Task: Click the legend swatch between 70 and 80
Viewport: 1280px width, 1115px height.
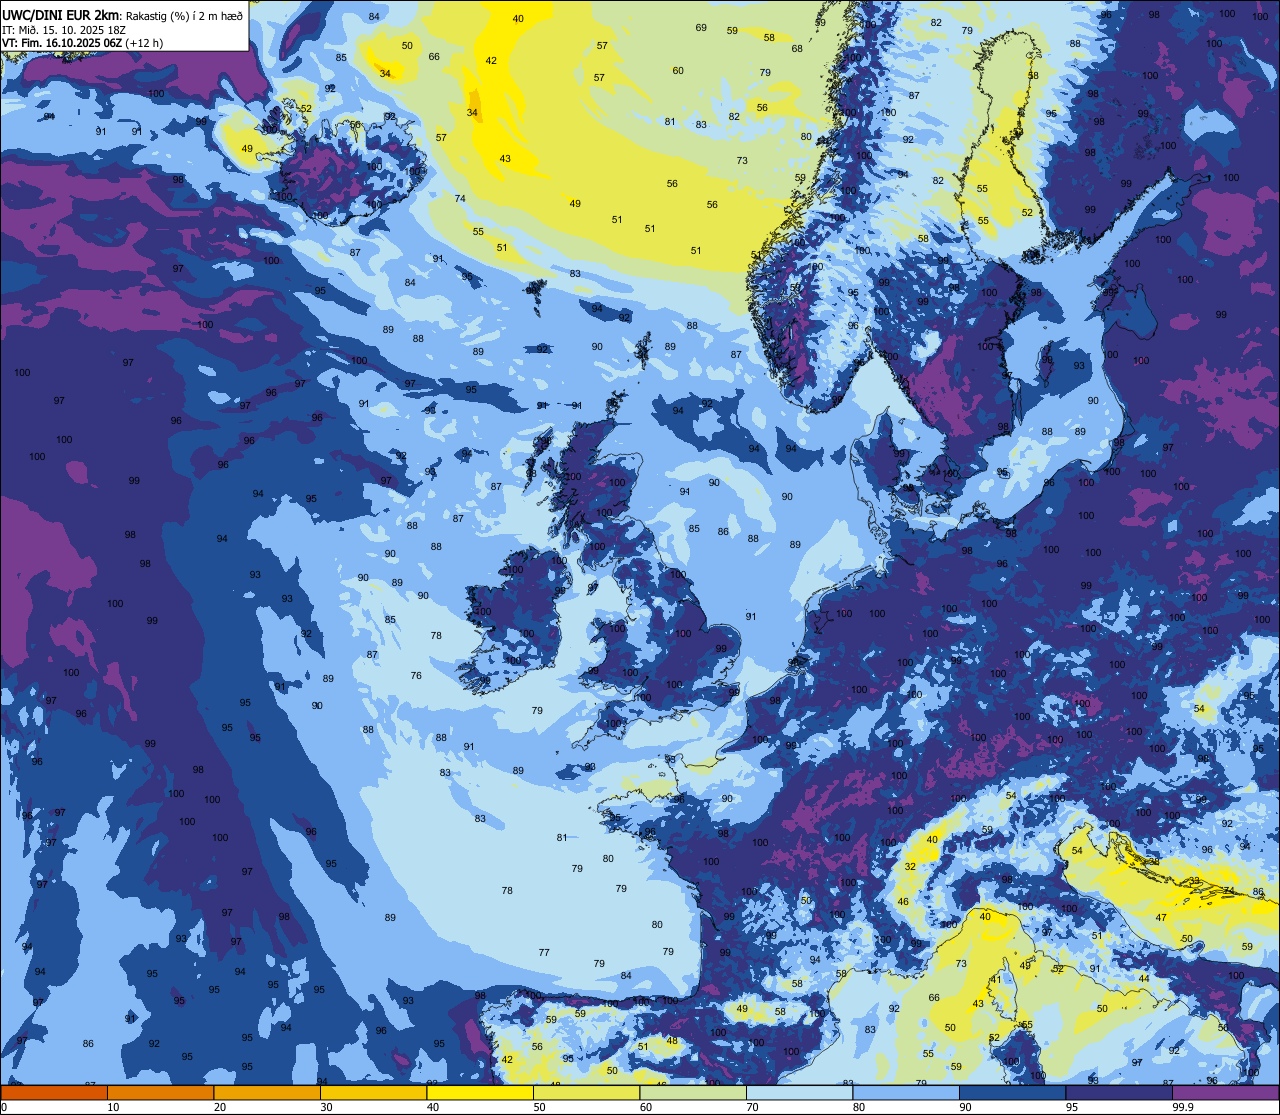Action: coord(799,1092)
